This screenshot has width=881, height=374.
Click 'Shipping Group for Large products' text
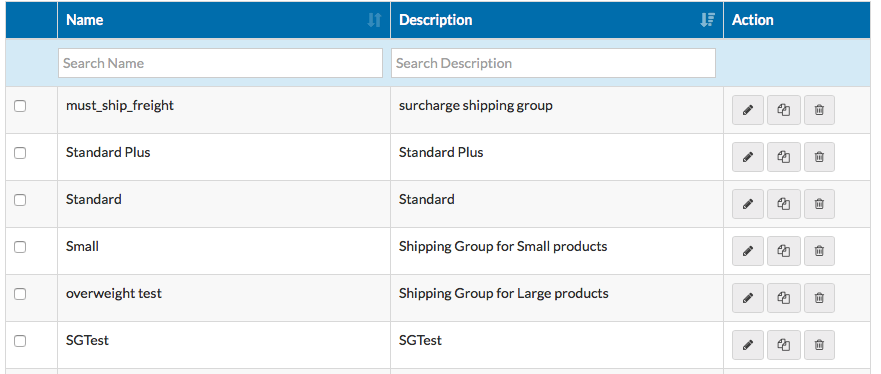503,293
